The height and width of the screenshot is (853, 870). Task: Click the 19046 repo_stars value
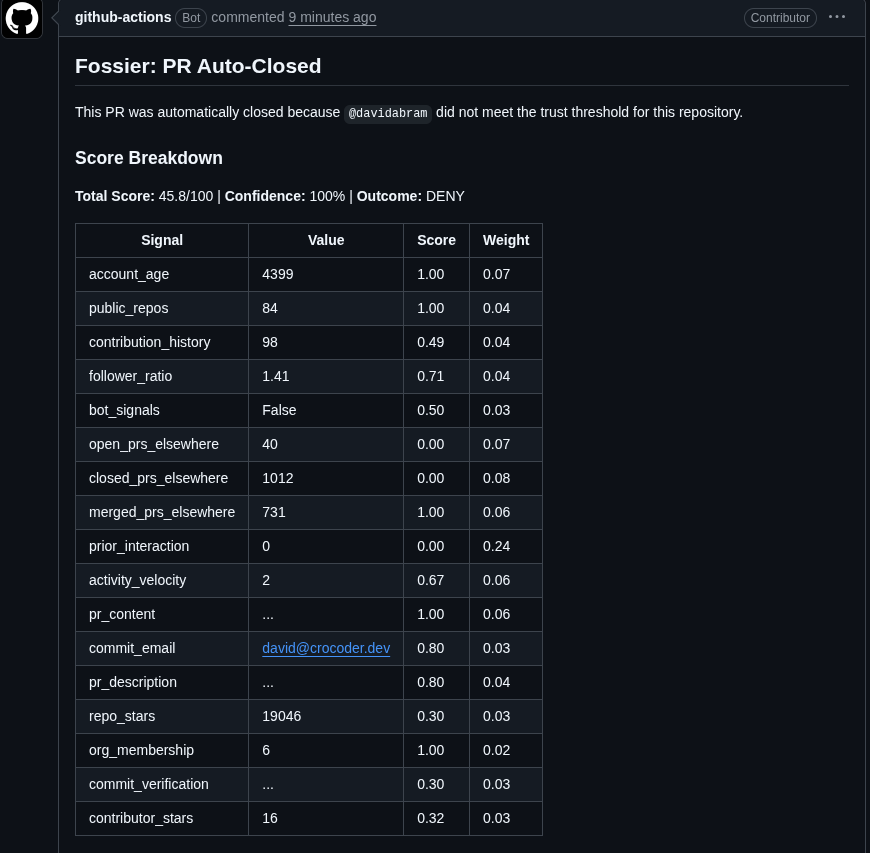point(281,716)
